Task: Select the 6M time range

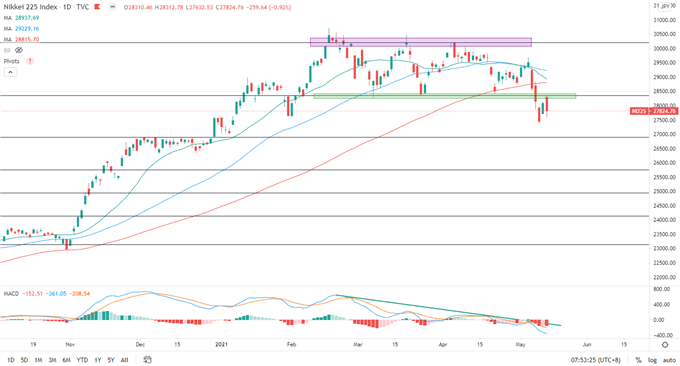Action: [x=66, y=360]
